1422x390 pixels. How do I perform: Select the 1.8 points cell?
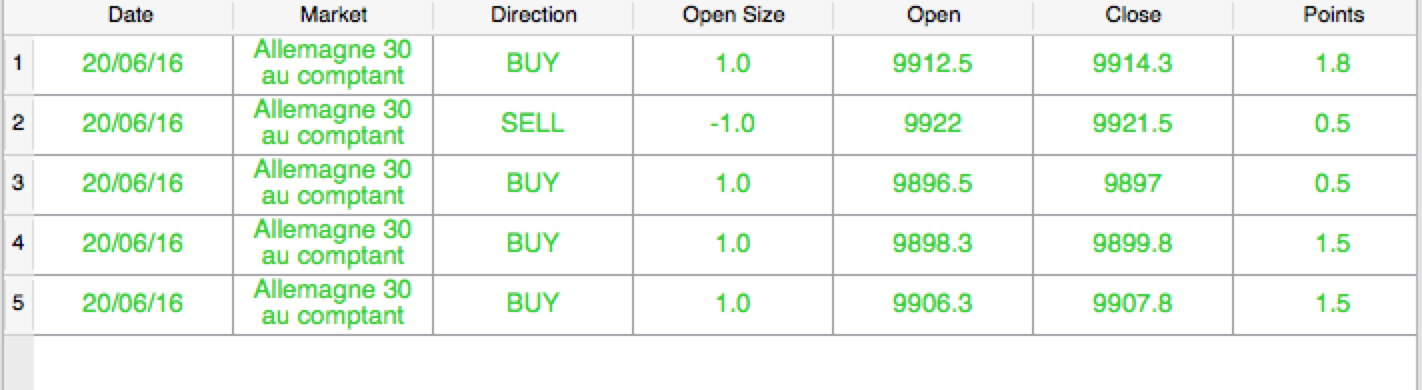(1333, 64)
